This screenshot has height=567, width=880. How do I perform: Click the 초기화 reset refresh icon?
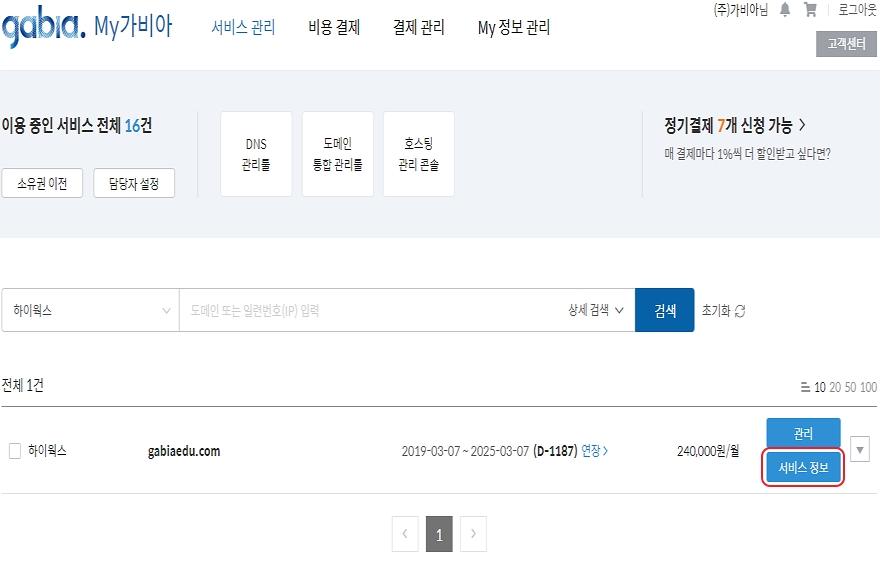pyautogui.click(x=740, y=311)
